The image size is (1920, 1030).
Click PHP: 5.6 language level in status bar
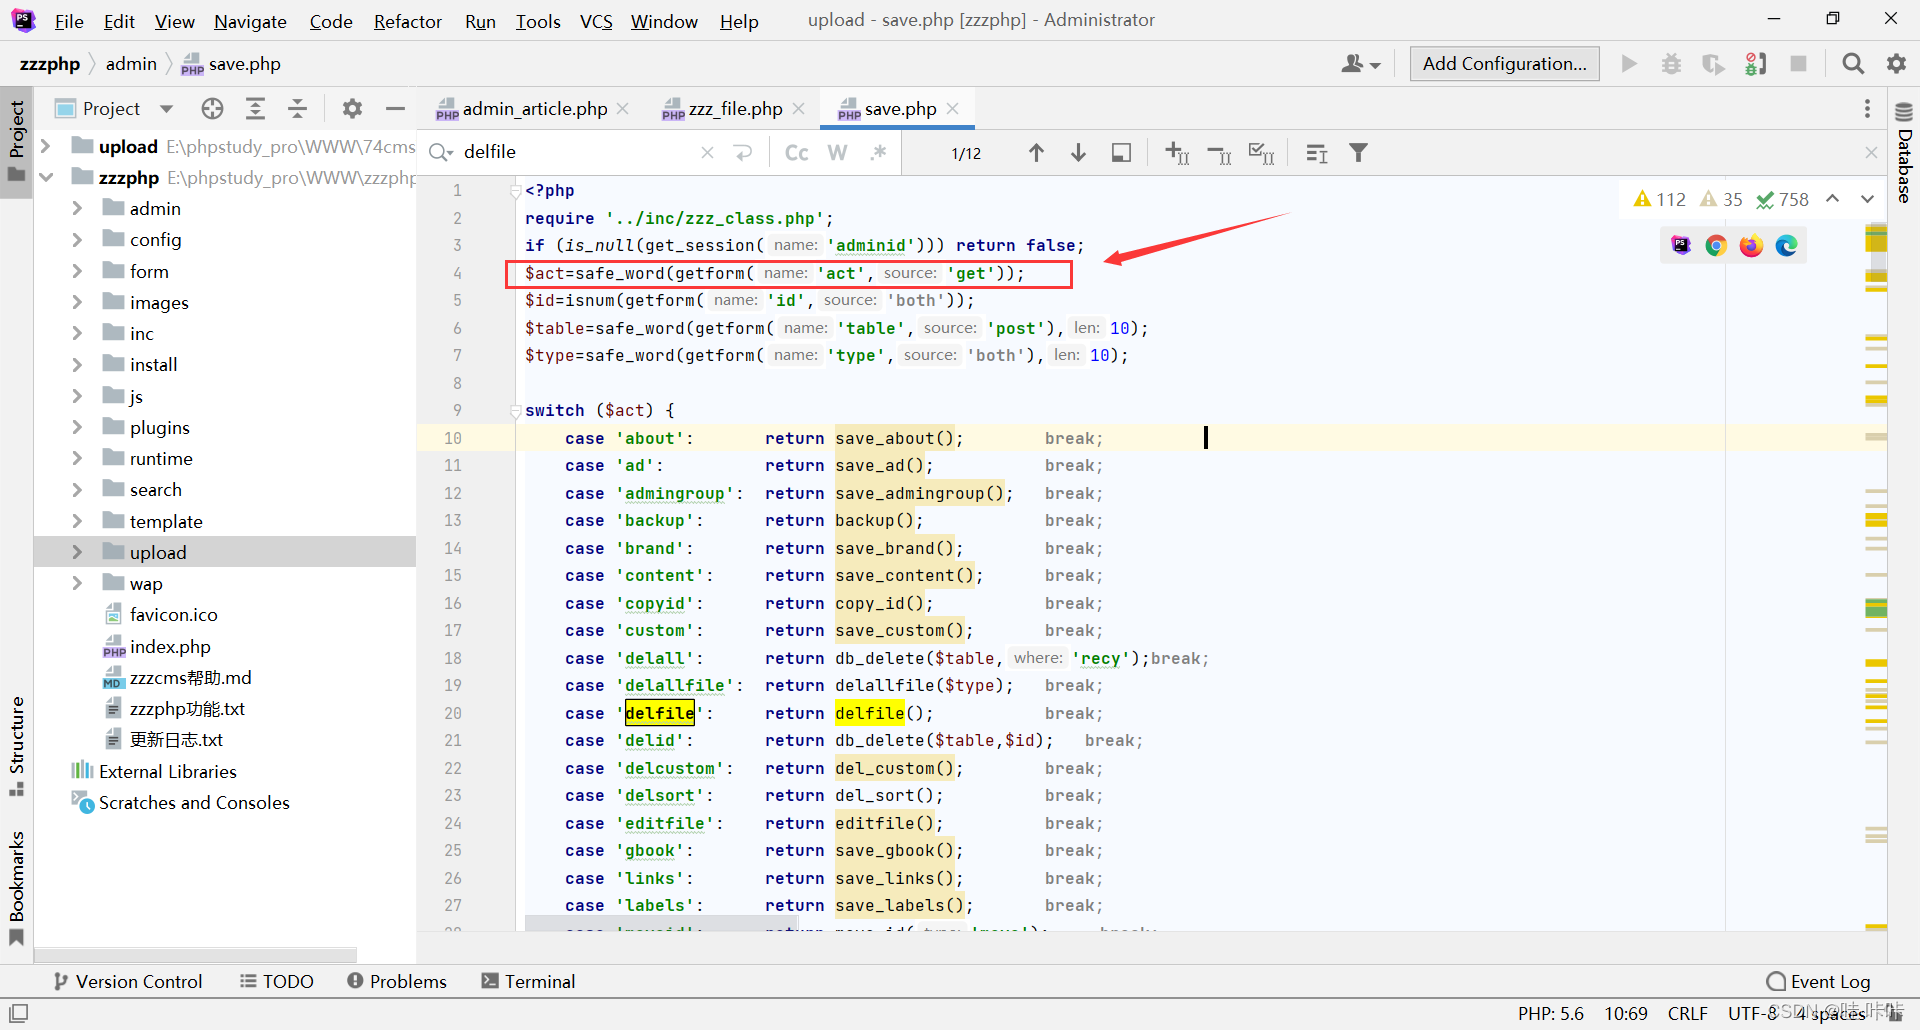[1551, 1013]
